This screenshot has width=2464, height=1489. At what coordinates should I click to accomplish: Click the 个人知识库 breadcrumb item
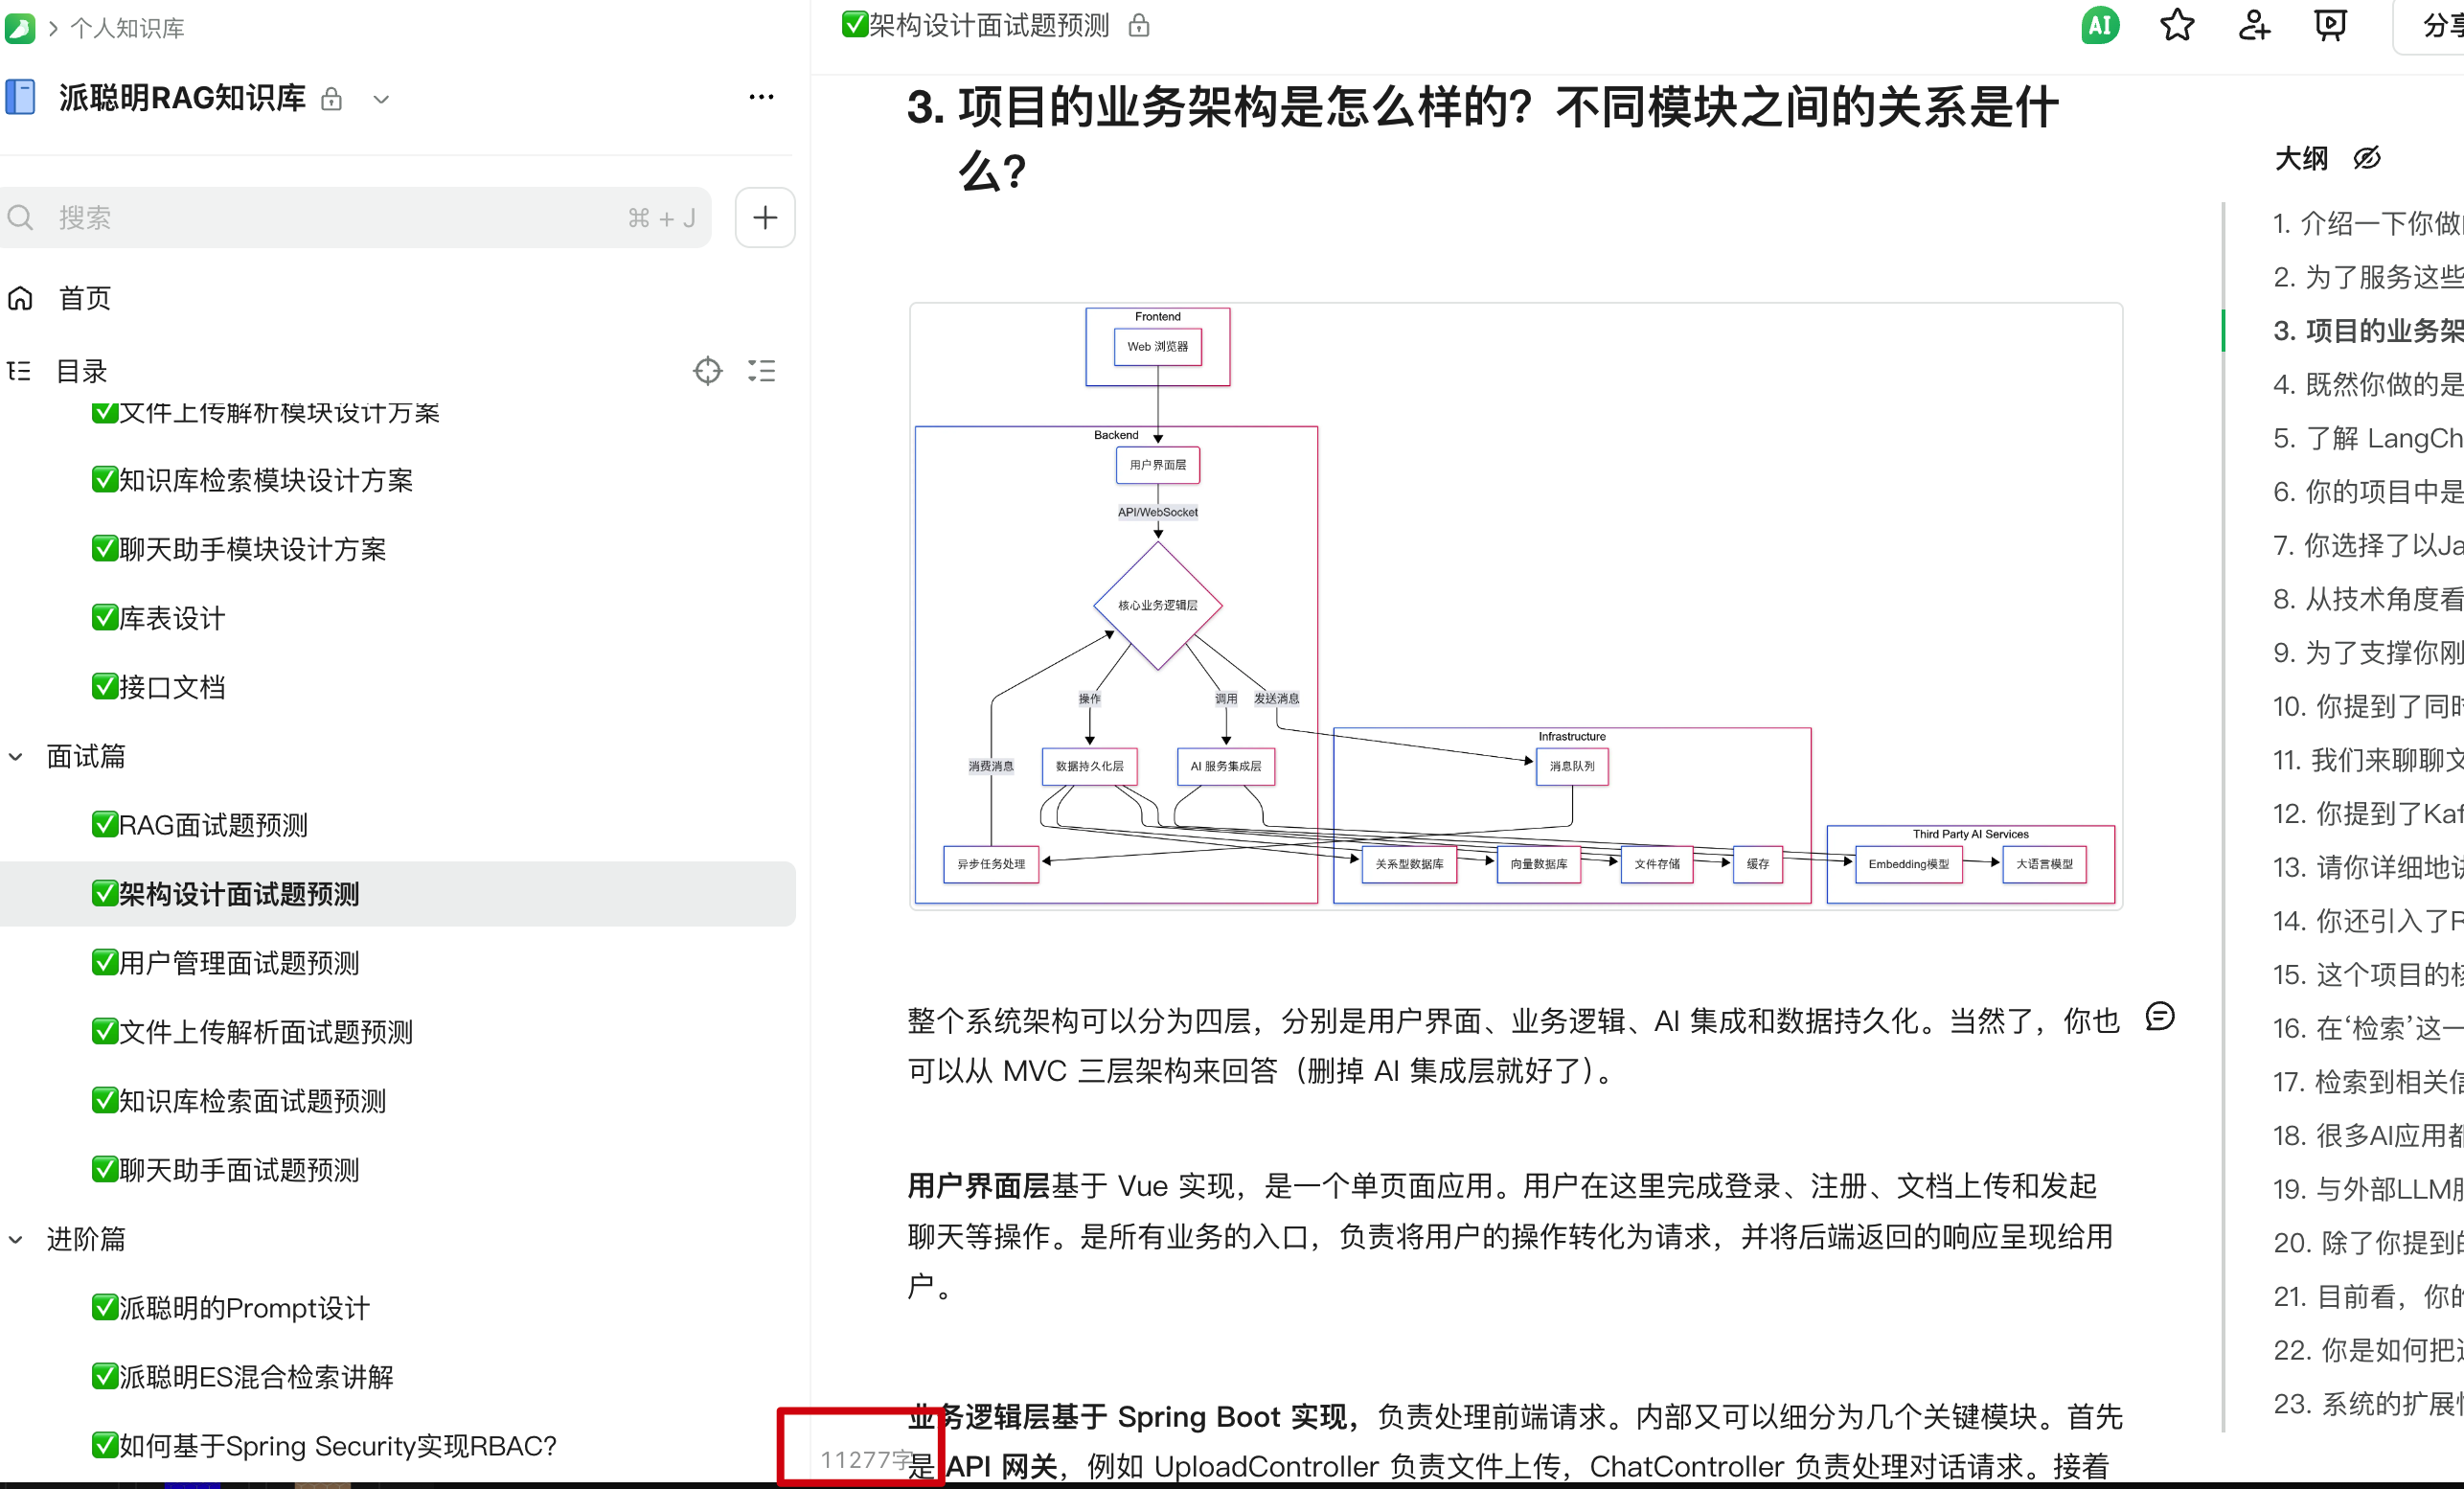[x=126, y=28]
